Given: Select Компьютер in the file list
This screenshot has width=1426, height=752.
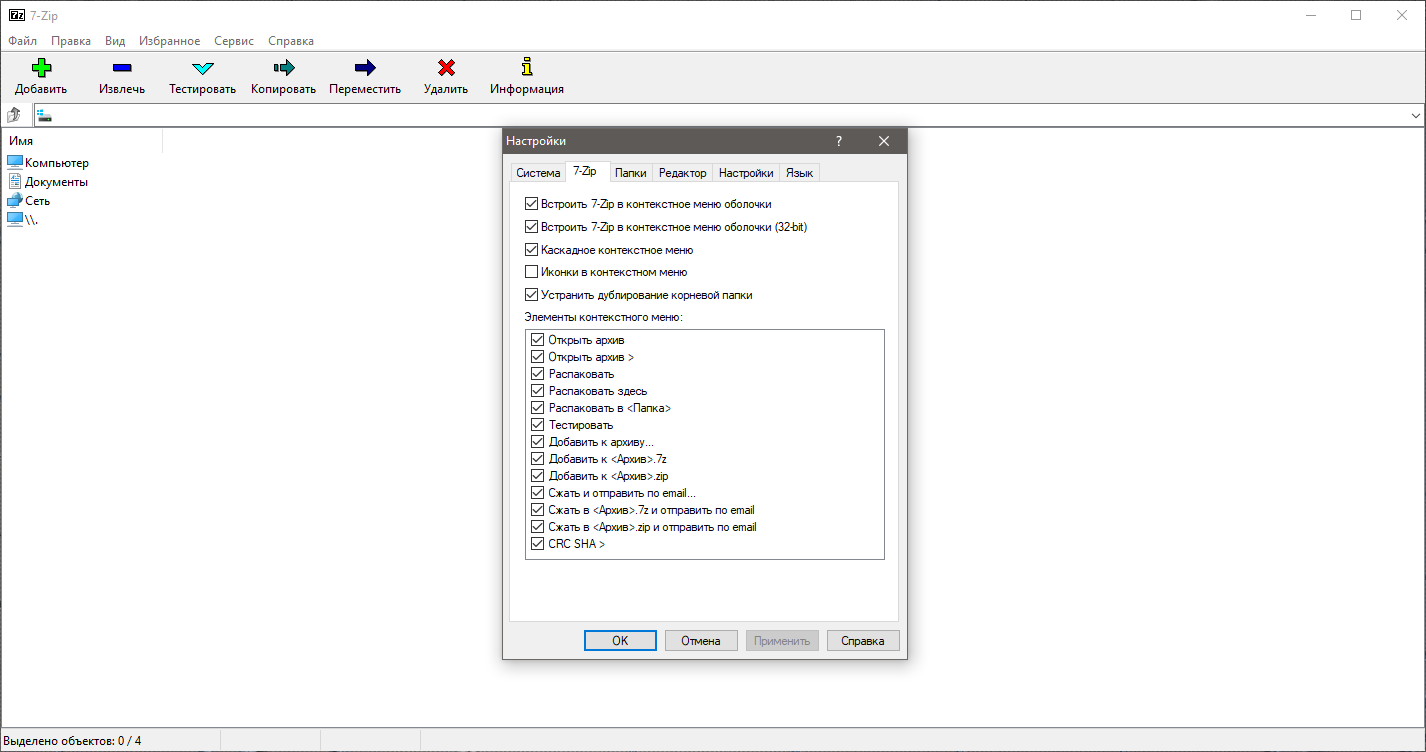Looking at the screenshot, I should click(x=56, y=163).
